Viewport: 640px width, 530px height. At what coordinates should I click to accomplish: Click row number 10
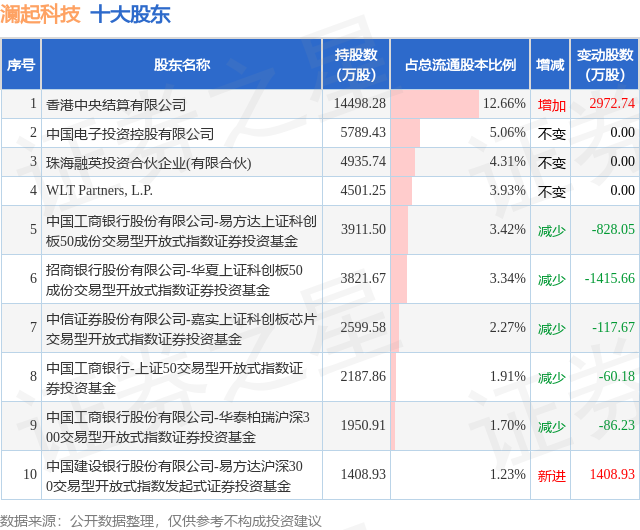pos(30,474)
